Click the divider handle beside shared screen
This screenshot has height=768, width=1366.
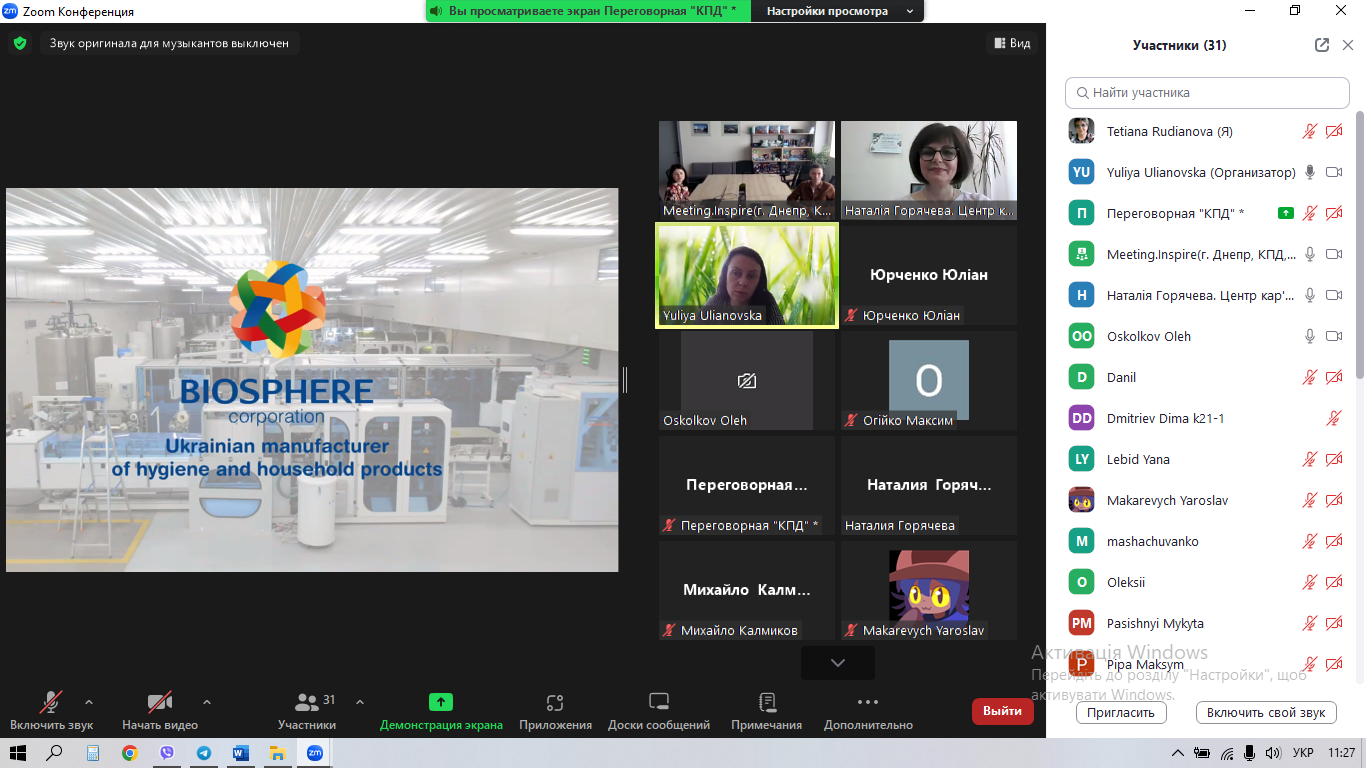coord(625,380)
